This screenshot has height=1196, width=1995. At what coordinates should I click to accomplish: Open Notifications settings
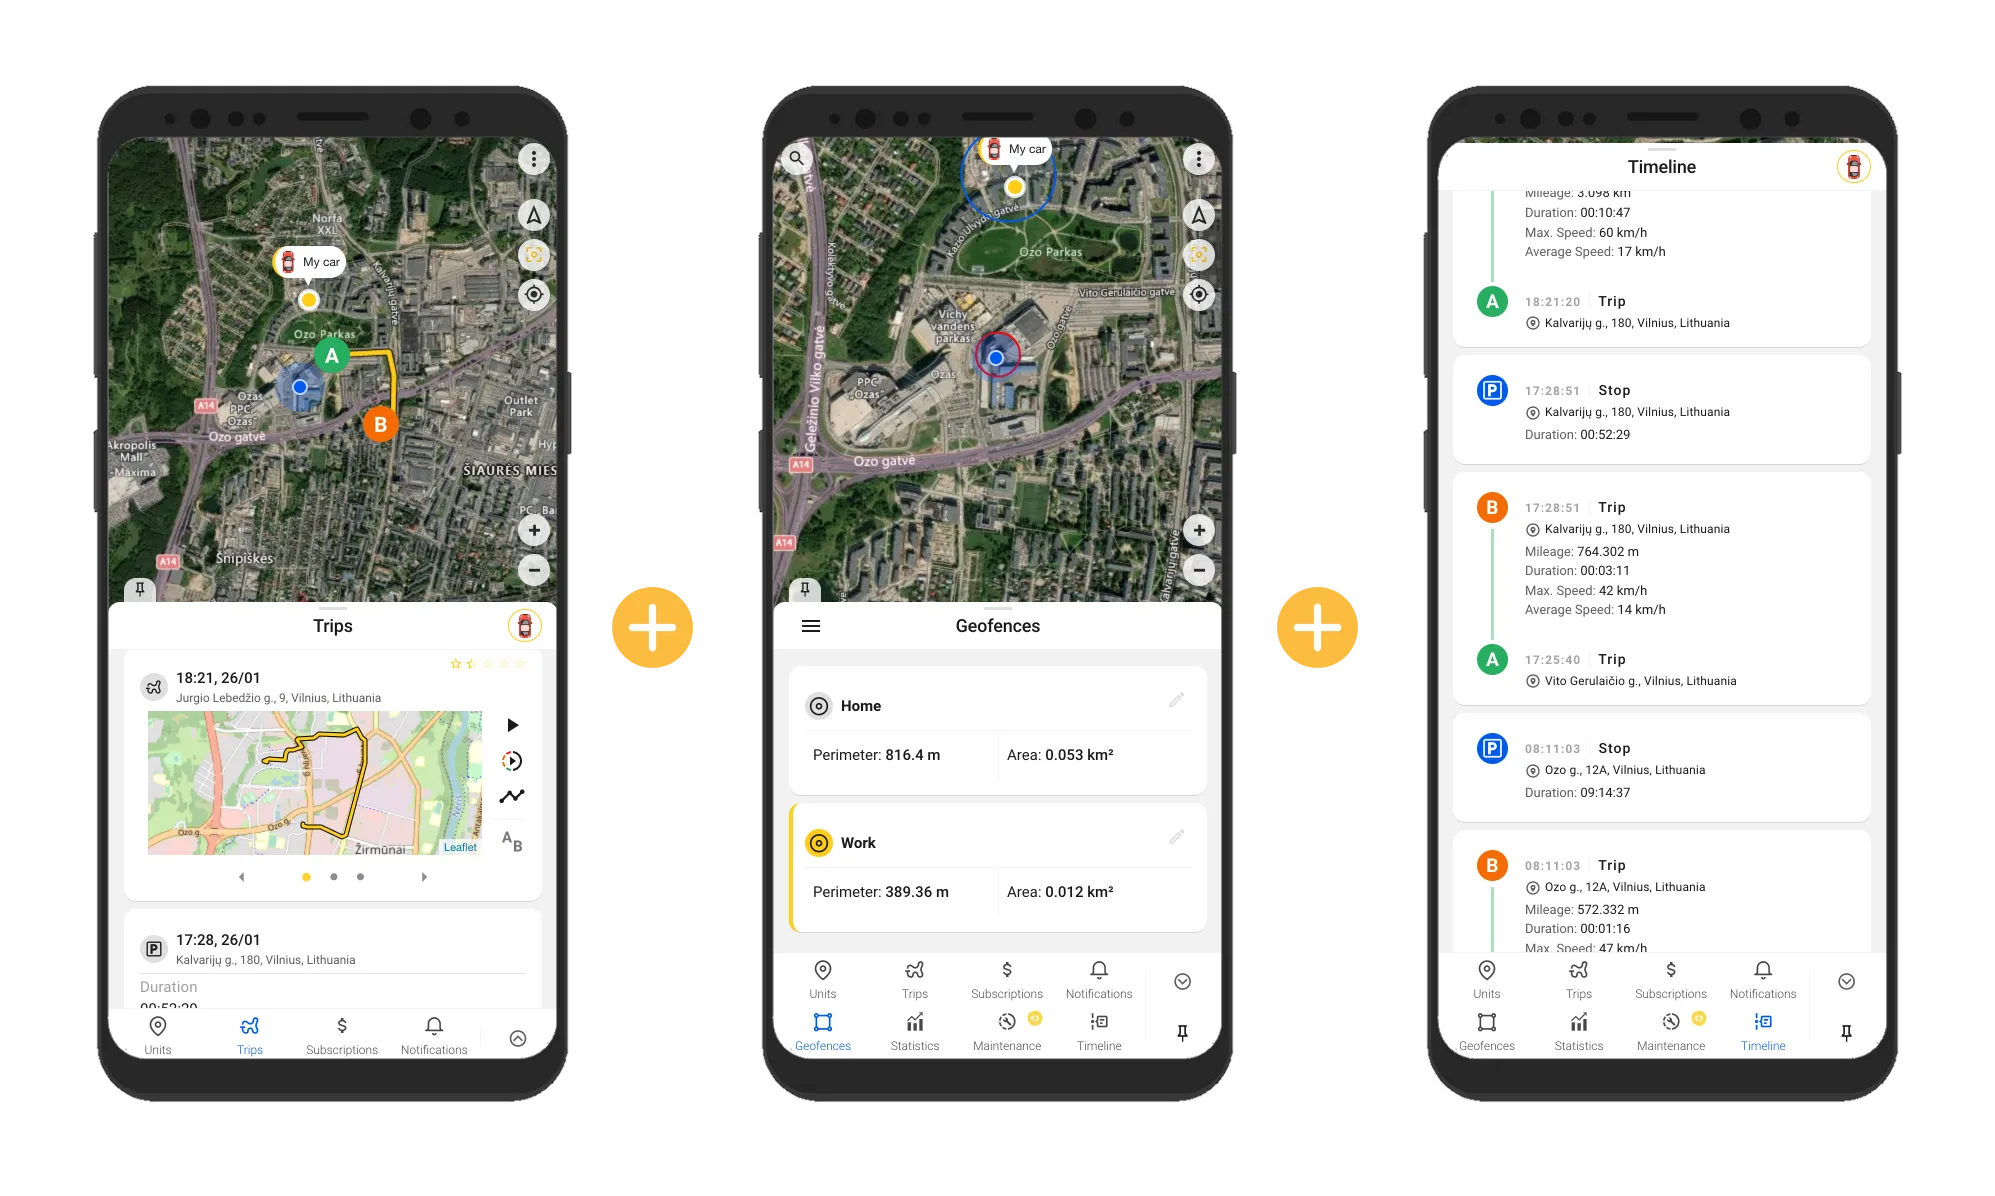433,1035
